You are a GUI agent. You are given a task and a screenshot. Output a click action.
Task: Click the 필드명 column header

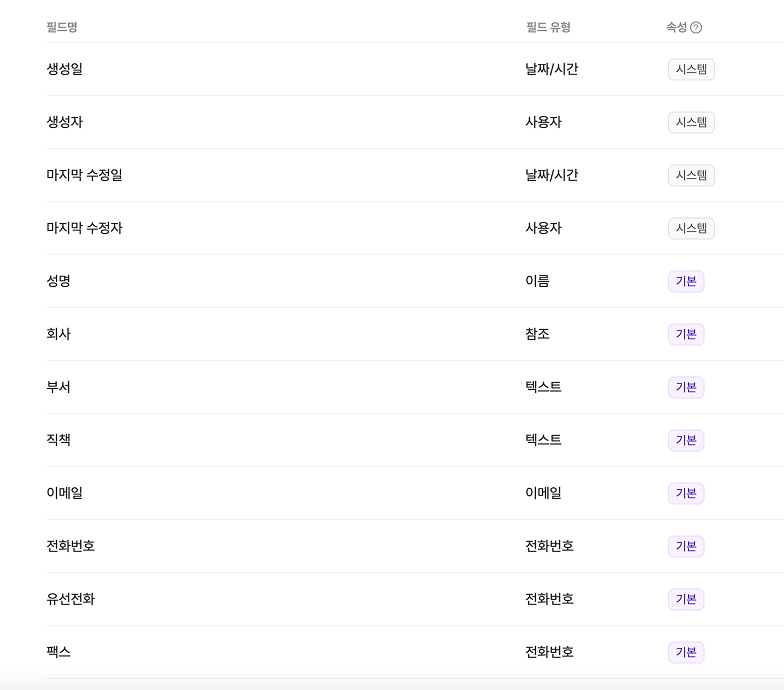(x=62, y=27)
